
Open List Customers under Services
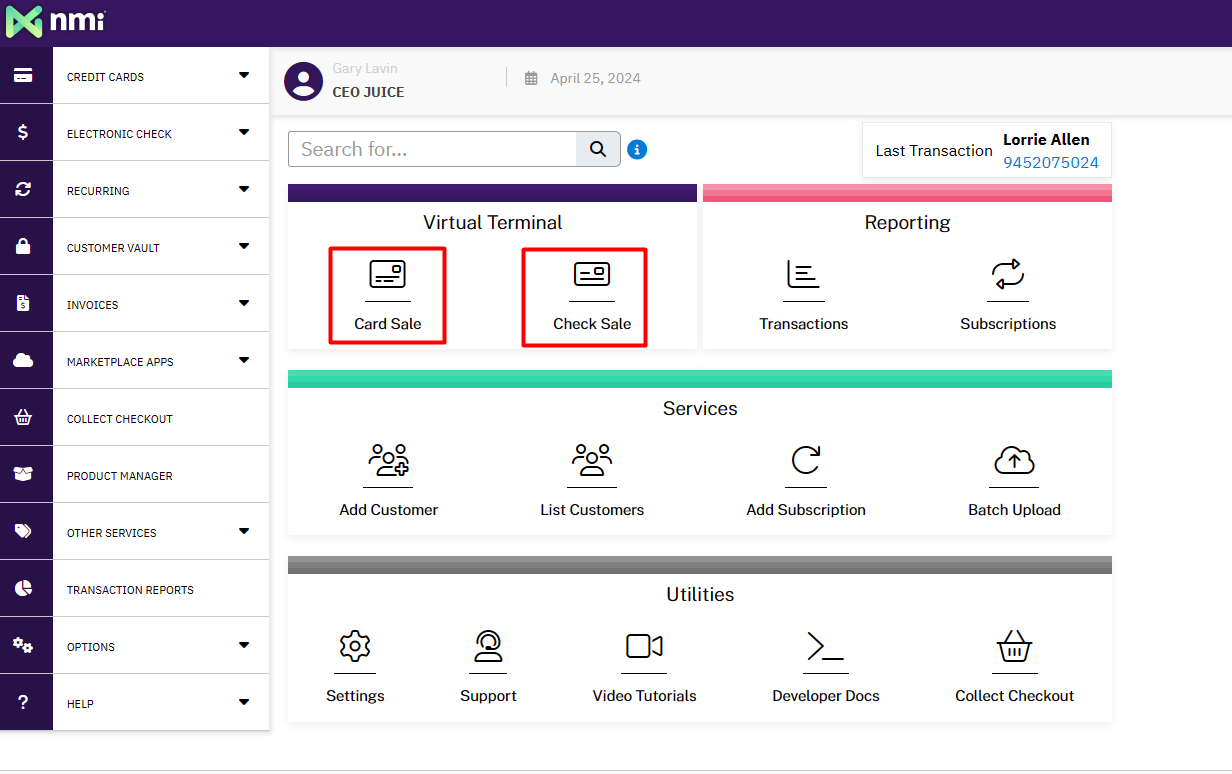592,481
